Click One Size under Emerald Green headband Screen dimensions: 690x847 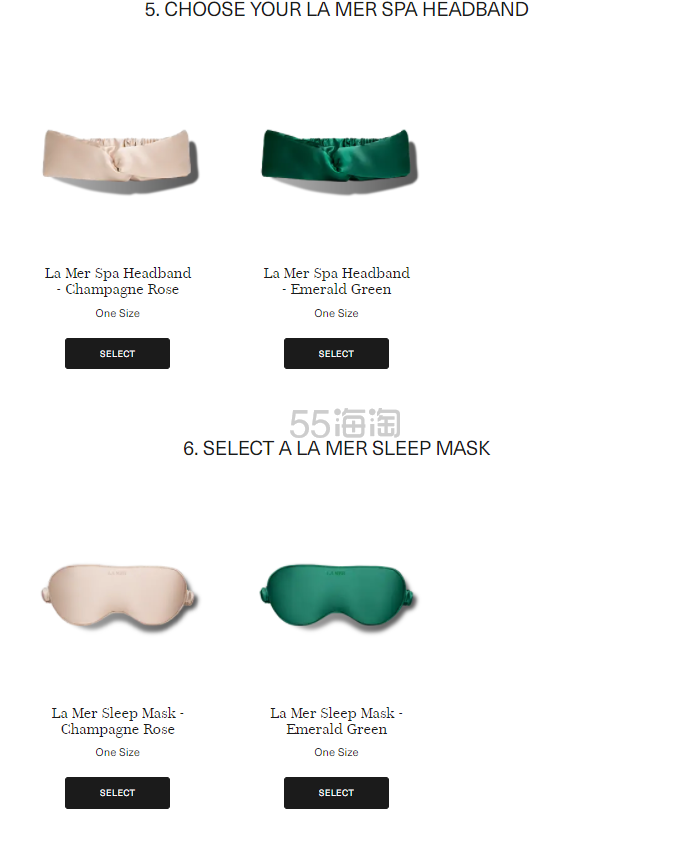click(337, 313)
